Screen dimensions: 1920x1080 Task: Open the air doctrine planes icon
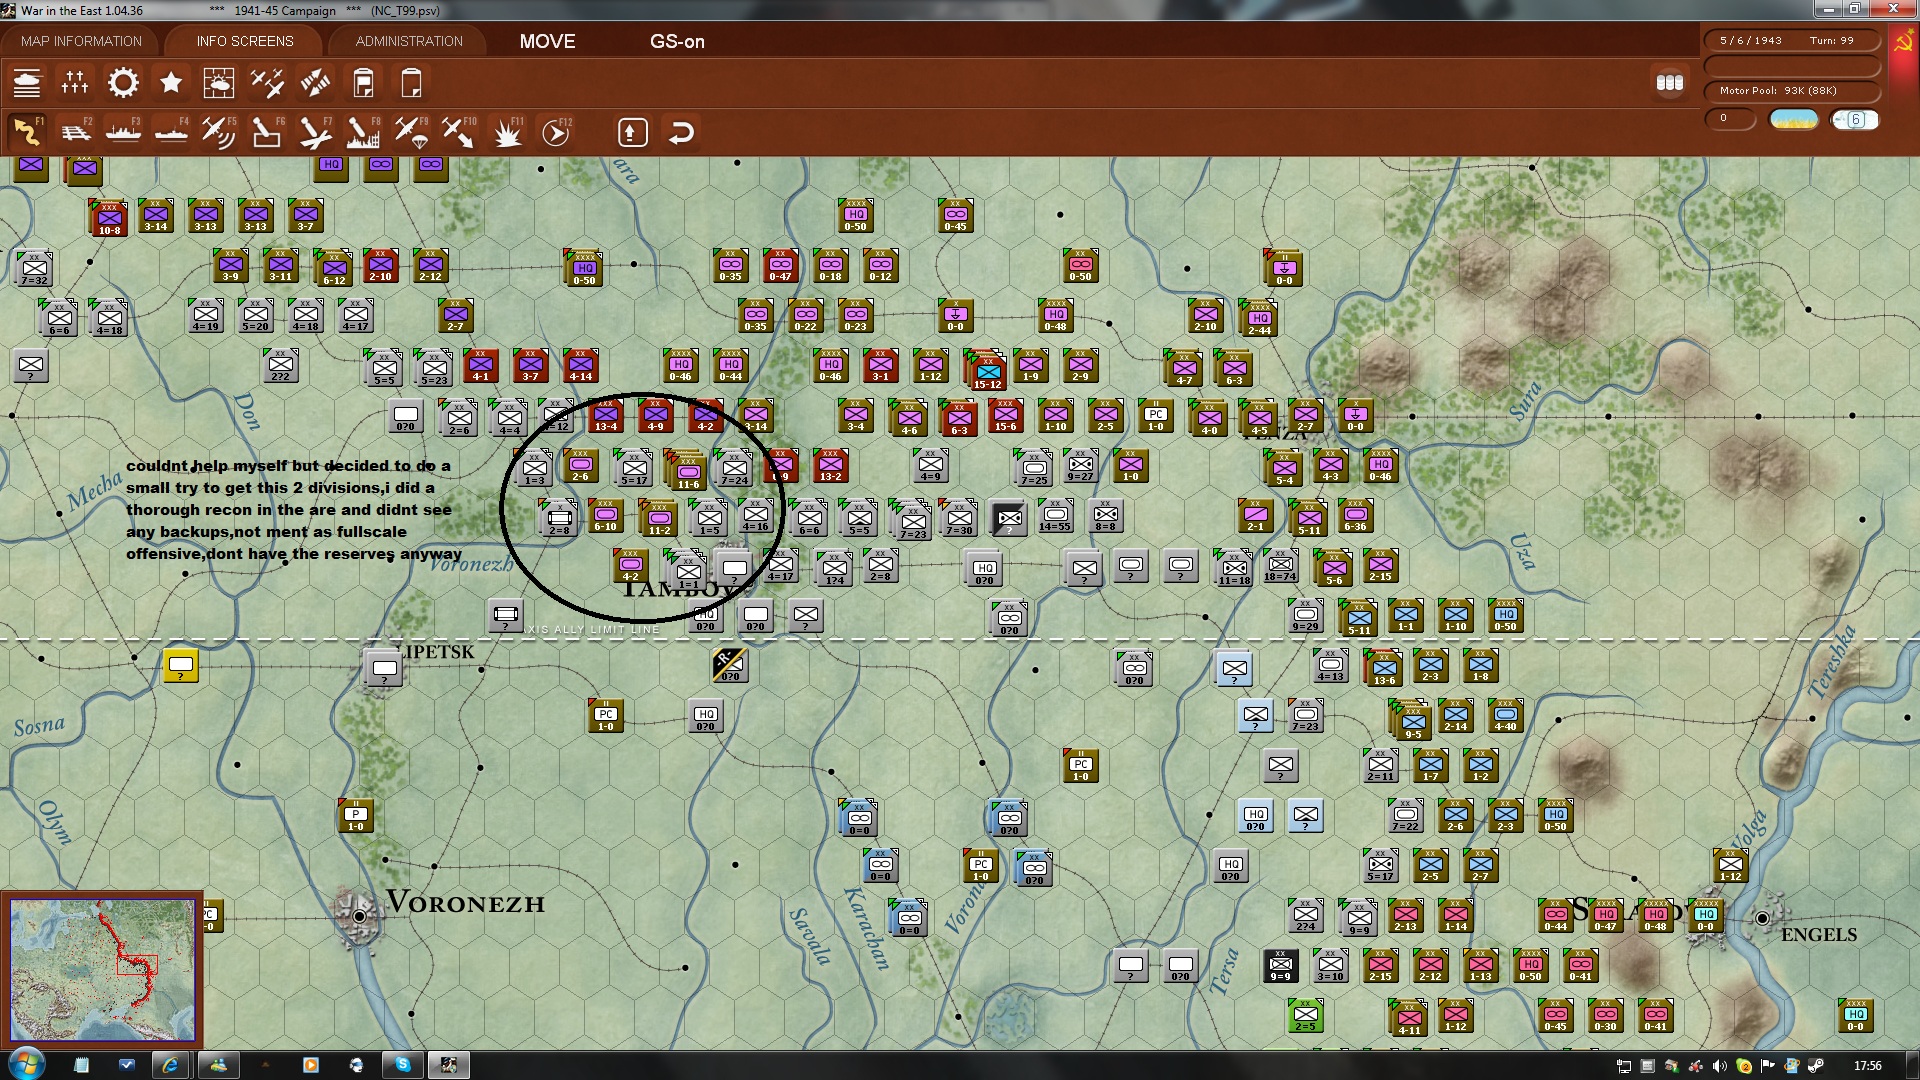point(267,83)
